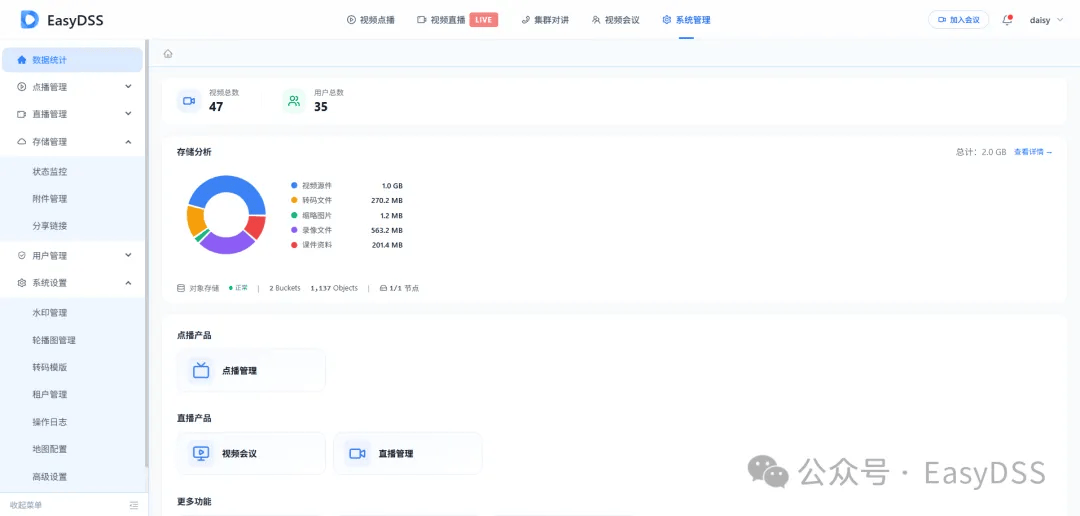Click the 视频直播 camera icon
This screenshot has width=1080, height=516.
(x=422, y=20)
